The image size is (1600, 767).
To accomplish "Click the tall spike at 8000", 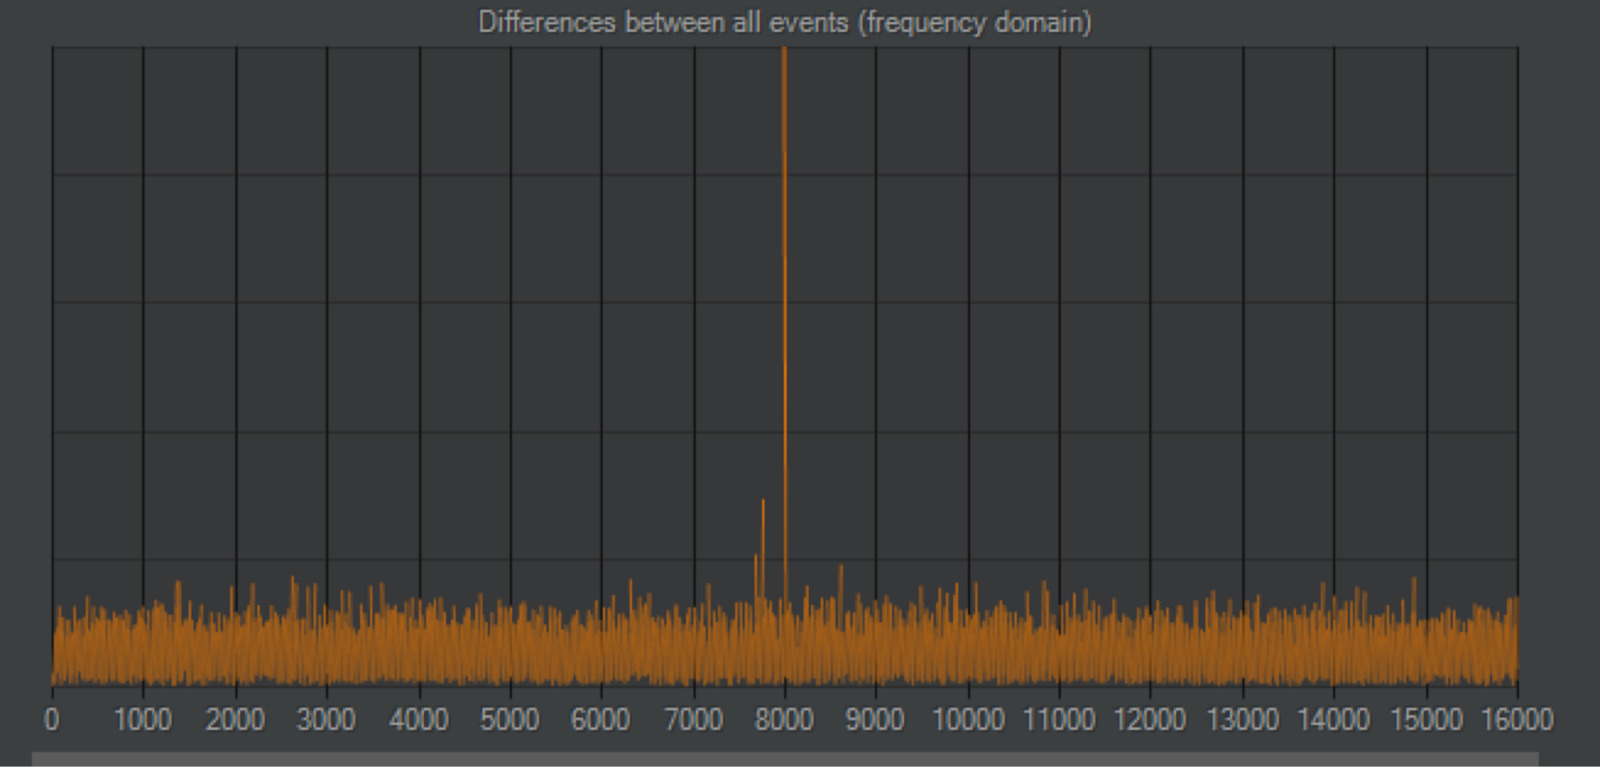I will click(x=785, y=320).
